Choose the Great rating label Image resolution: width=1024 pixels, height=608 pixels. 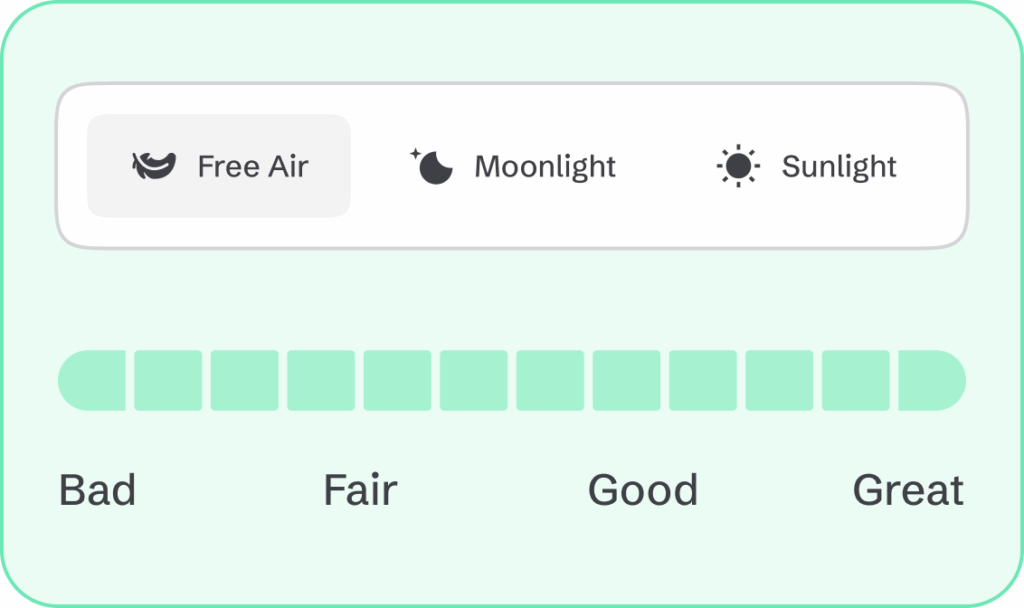[908, 491]
